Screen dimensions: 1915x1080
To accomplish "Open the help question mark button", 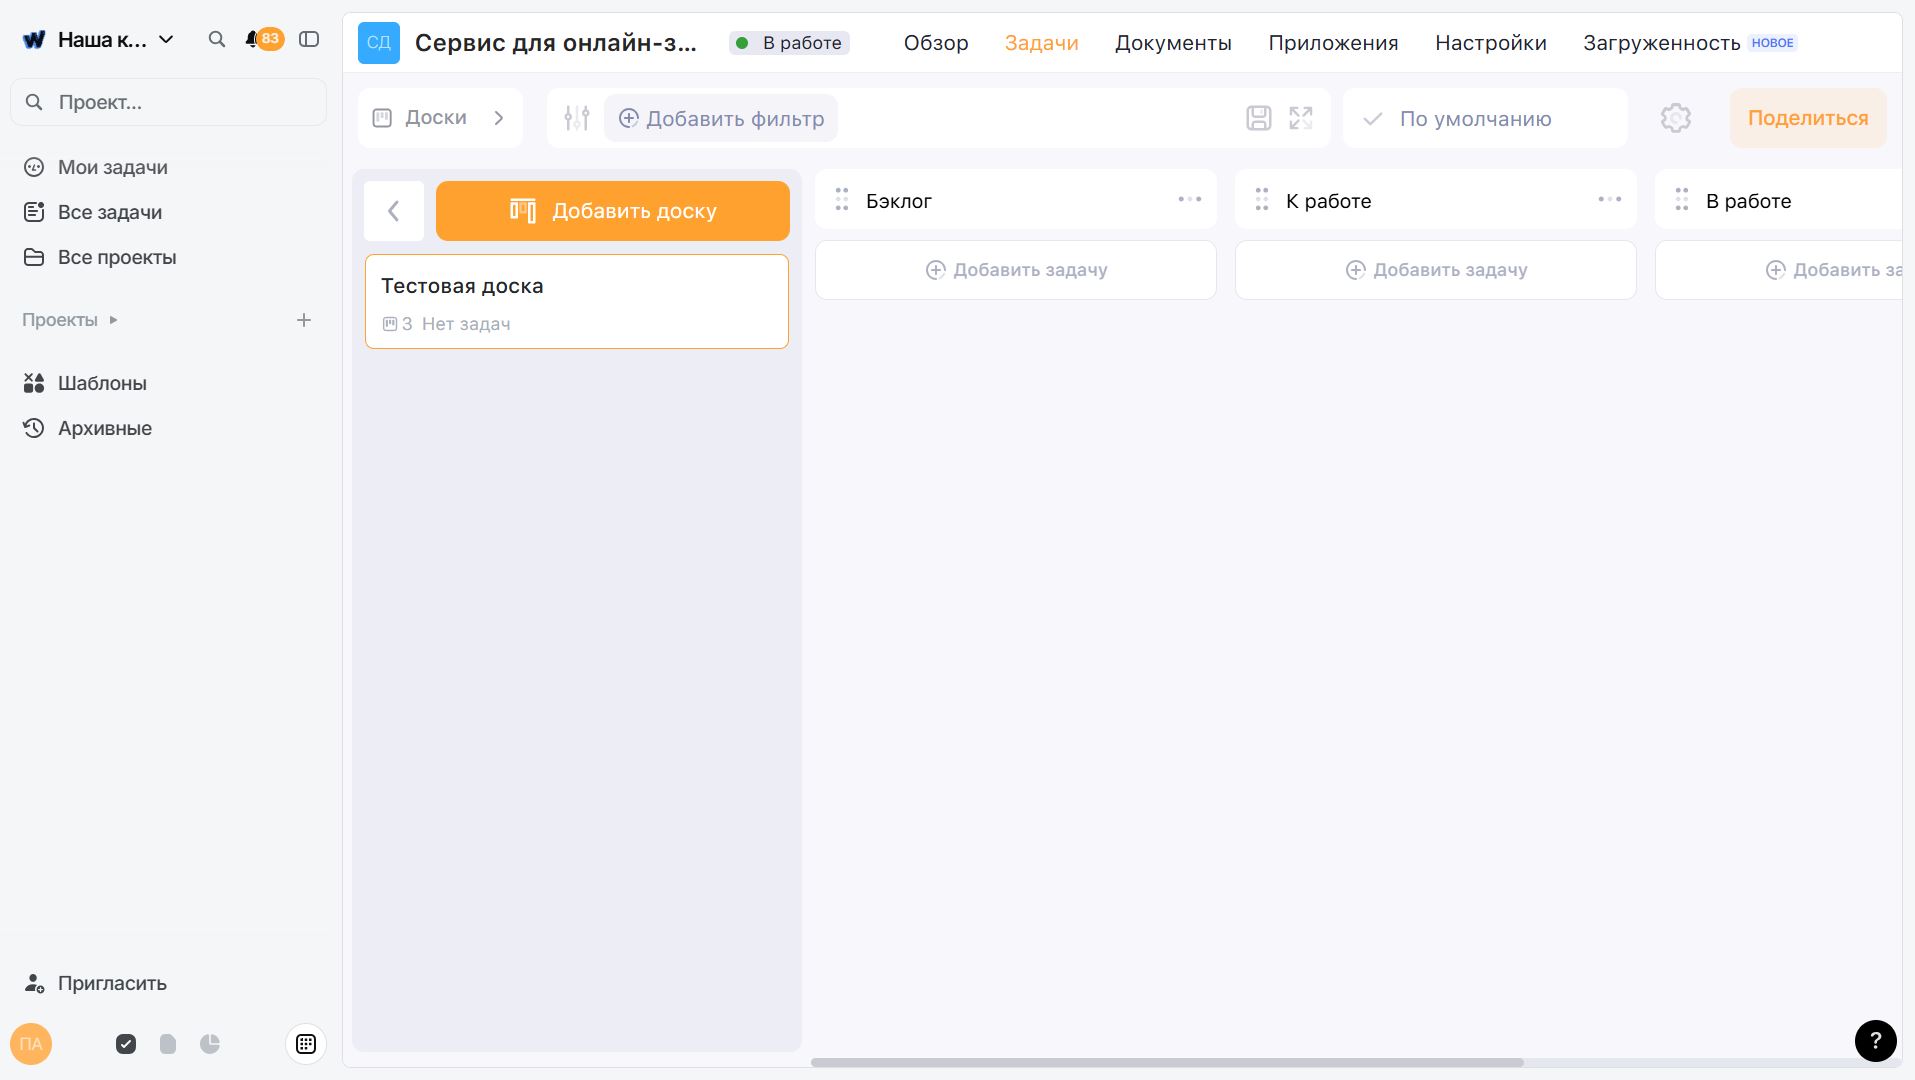I will (x=1875, y=1040).
